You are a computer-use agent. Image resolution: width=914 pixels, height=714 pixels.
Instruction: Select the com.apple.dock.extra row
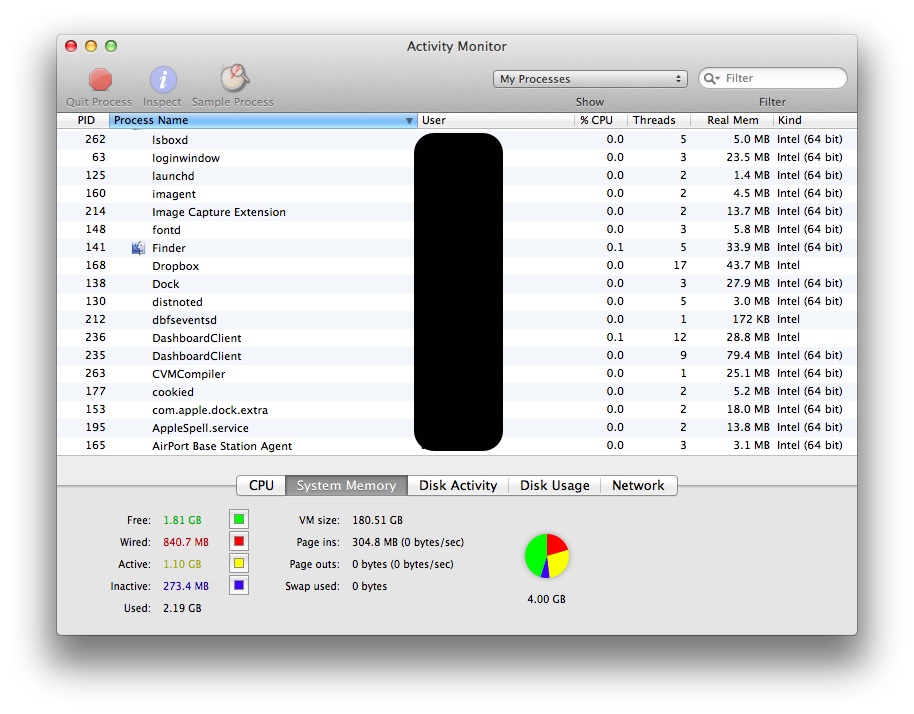pyautogui.click(x=457, y=410)
